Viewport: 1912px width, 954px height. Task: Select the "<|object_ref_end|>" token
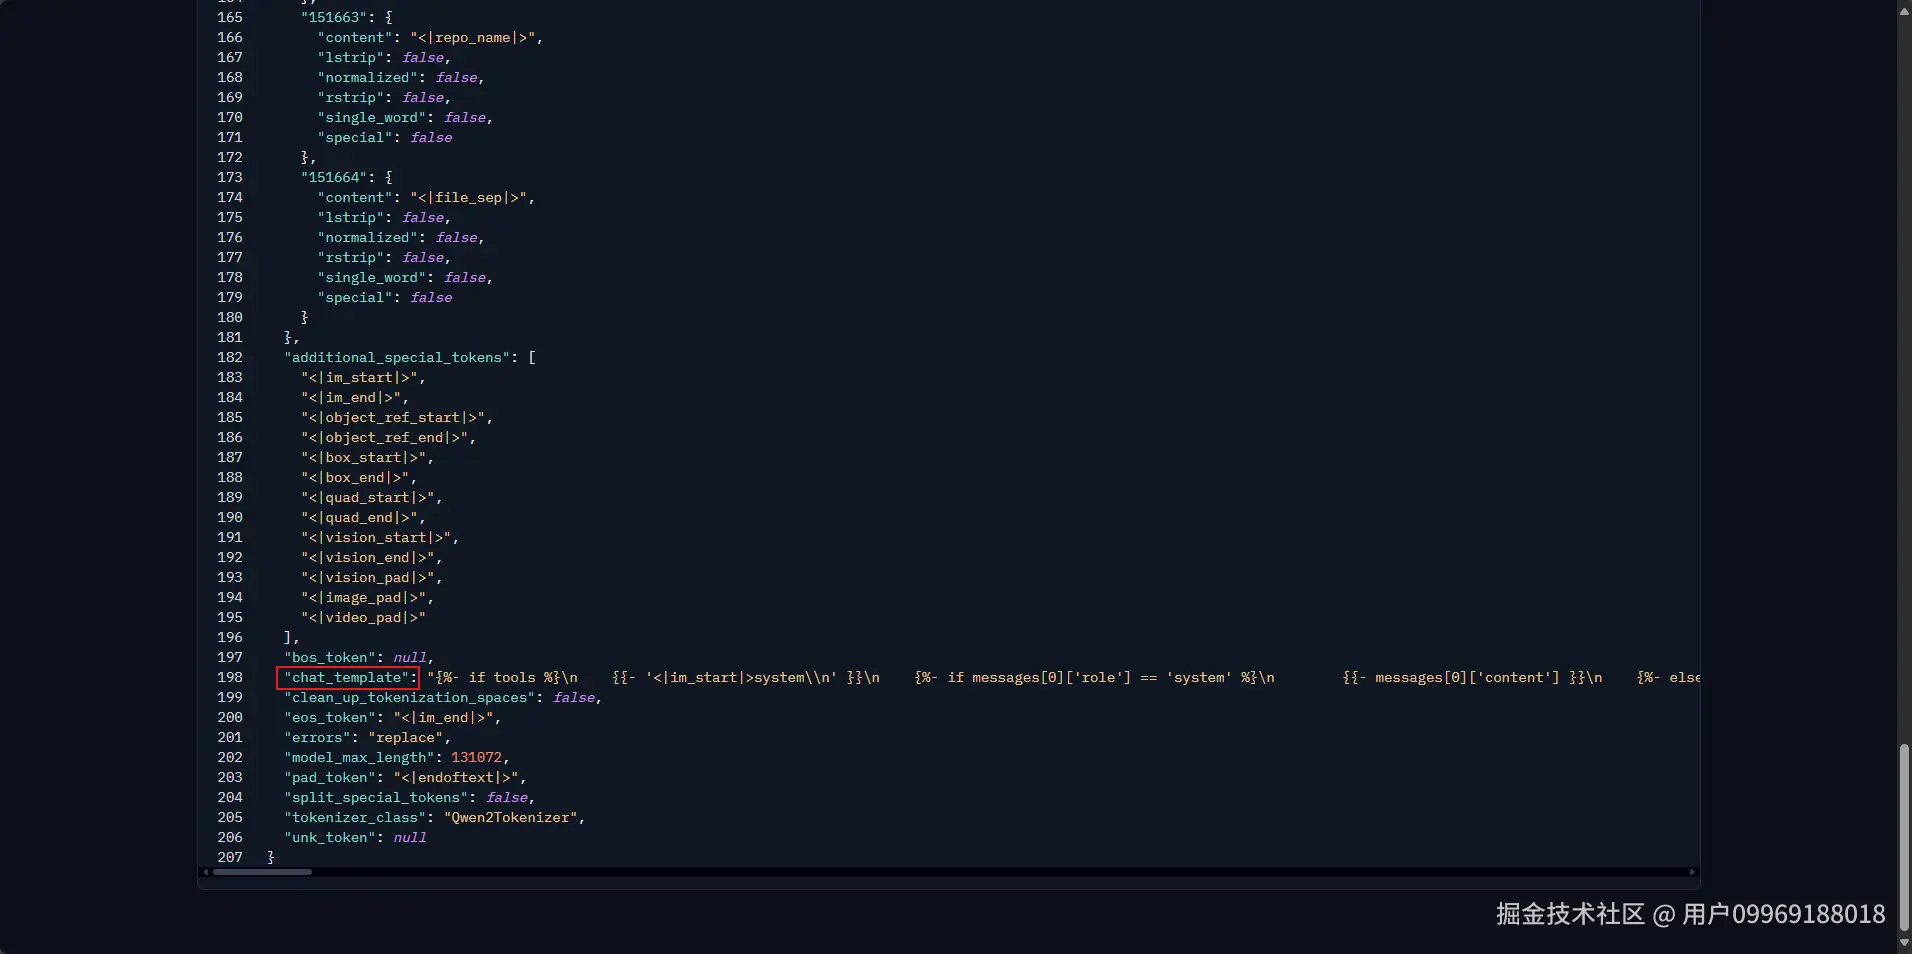[384, 438]
